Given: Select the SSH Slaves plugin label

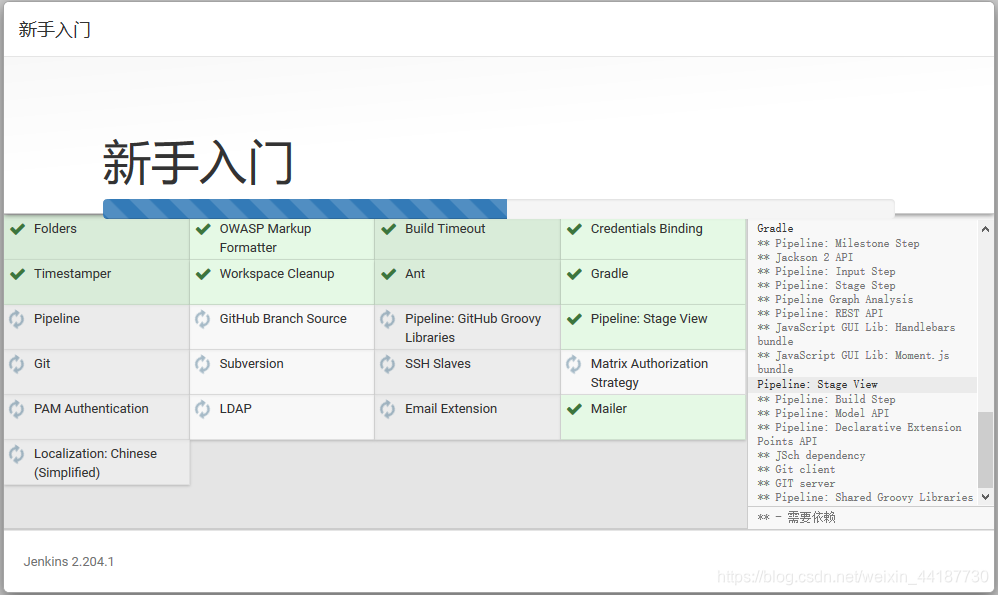Looking at the screenshot, I should click(438, 363).
